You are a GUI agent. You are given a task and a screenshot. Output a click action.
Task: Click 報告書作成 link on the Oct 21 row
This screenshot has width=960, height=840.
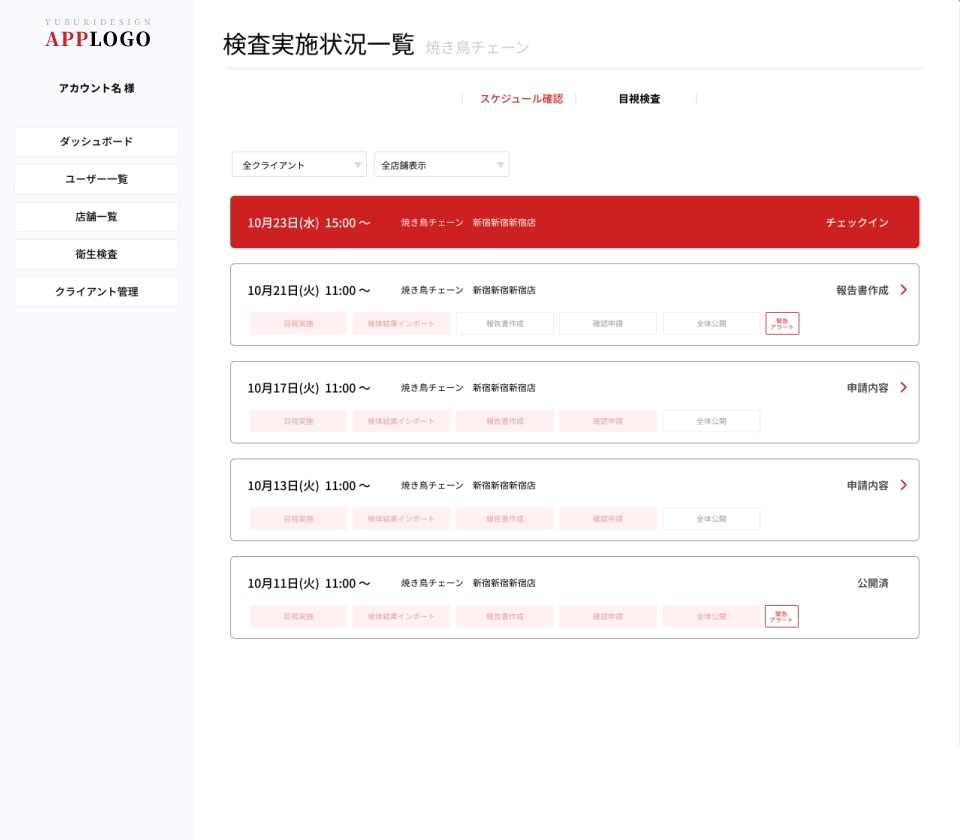(x=862, y=290)
